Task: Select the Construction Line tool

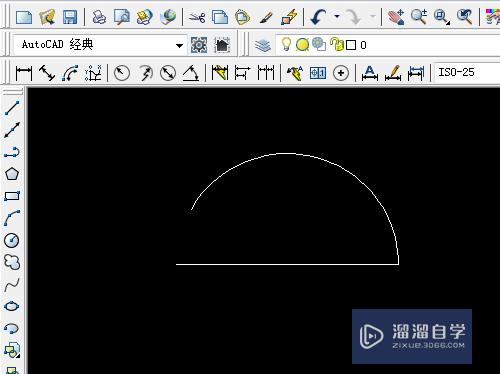Action: click(12, 130)
